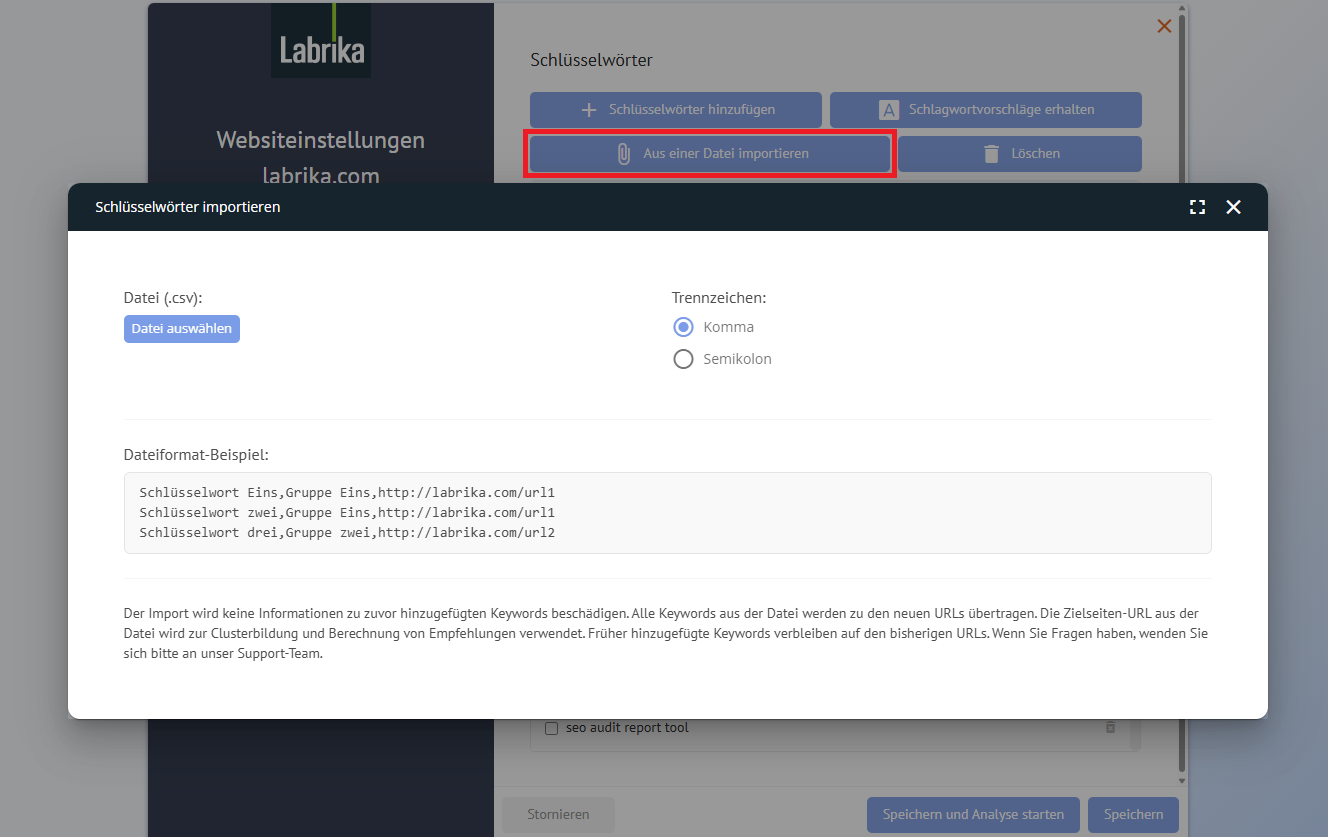Viewport: 1328px width, 837px height.
Task: Click the first line of the file format example
Action: (x=347, y=493)
